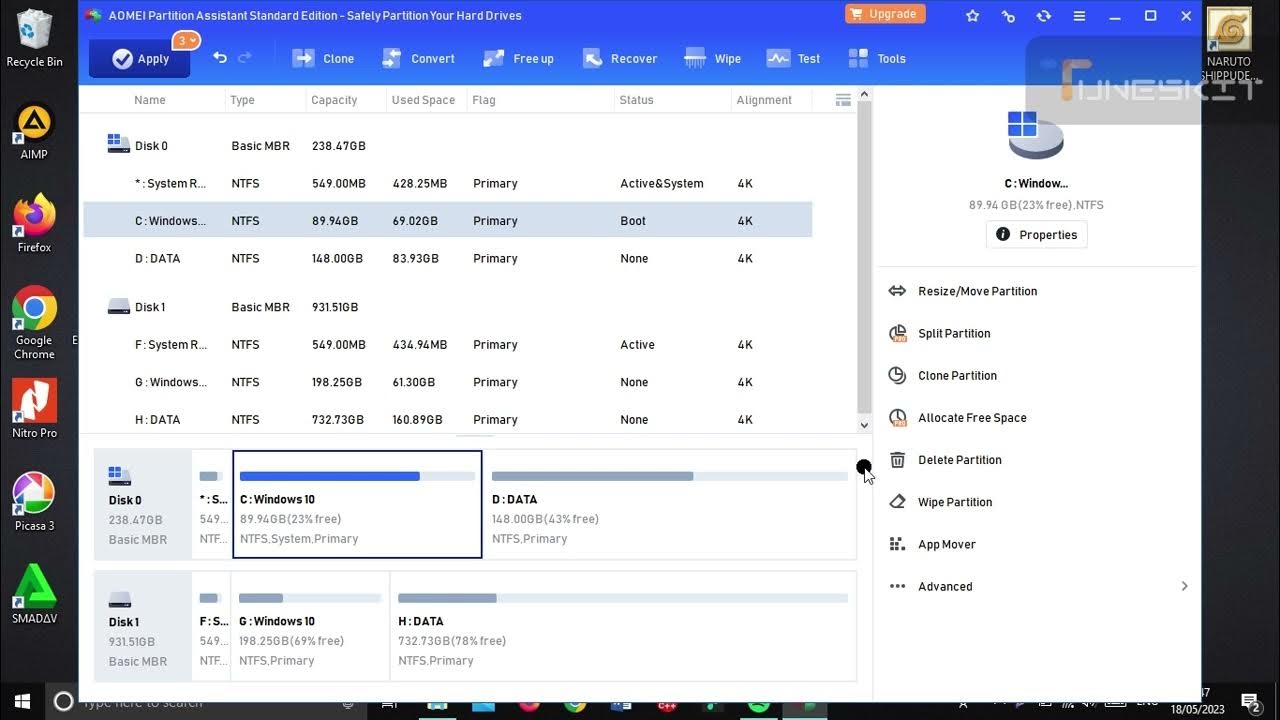The image size is (1280, 720).
Task: Open the SMADAV desktop shortcut
Action: (33, 594)
